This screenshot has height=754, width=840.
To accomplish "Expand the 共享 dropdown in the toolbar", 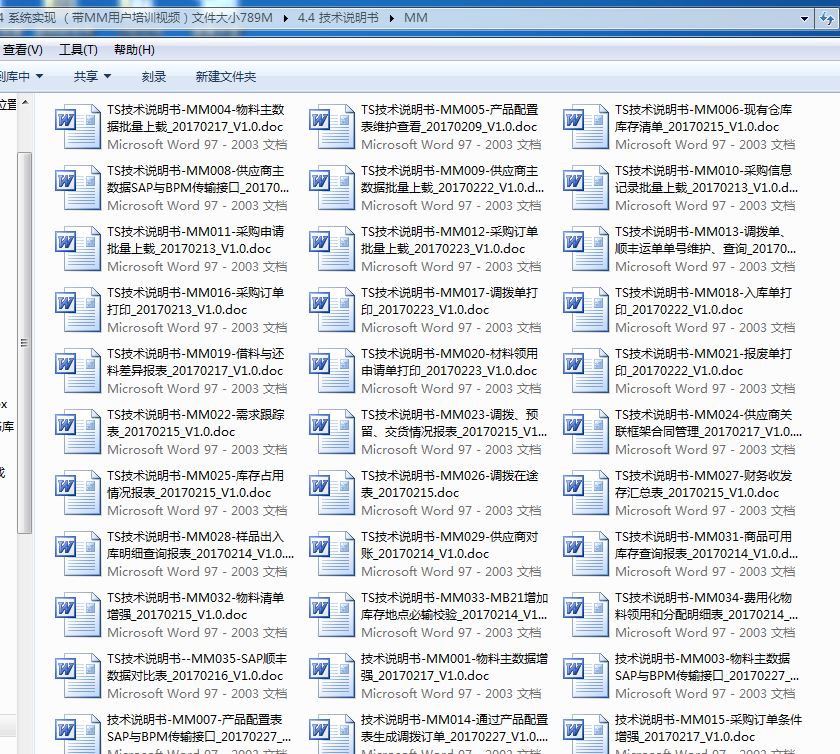I will [107, 77].
